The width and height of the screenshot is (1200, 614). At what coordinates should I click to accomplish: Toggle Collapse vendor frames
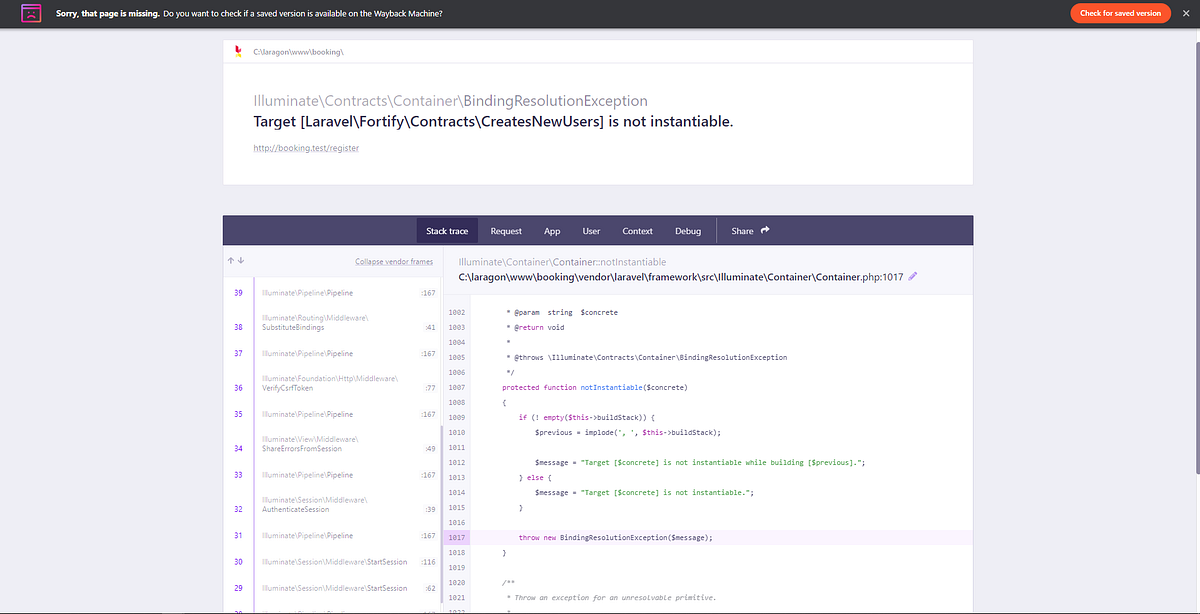coord(394,259)
